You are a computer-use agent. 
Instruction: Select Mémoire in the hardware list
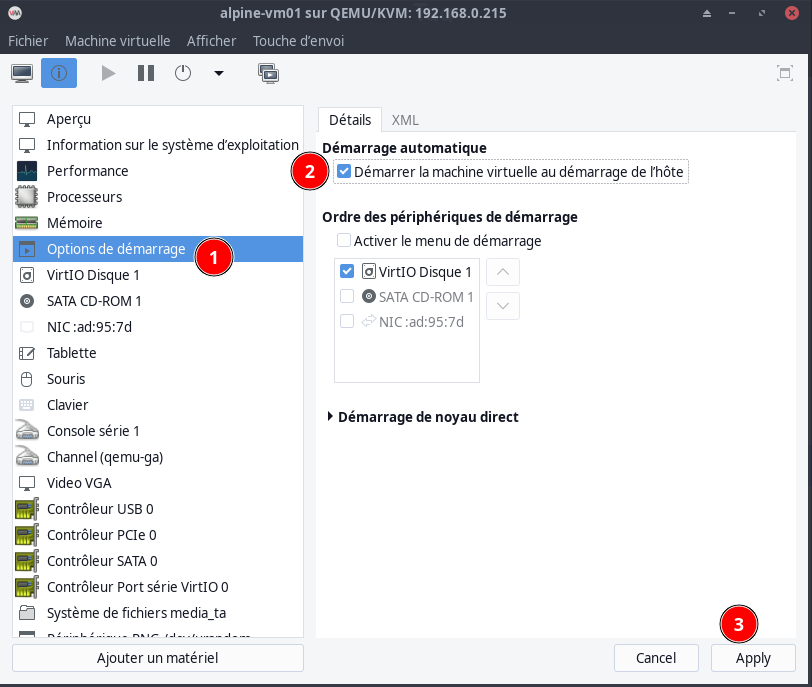(x=74, y=223)
